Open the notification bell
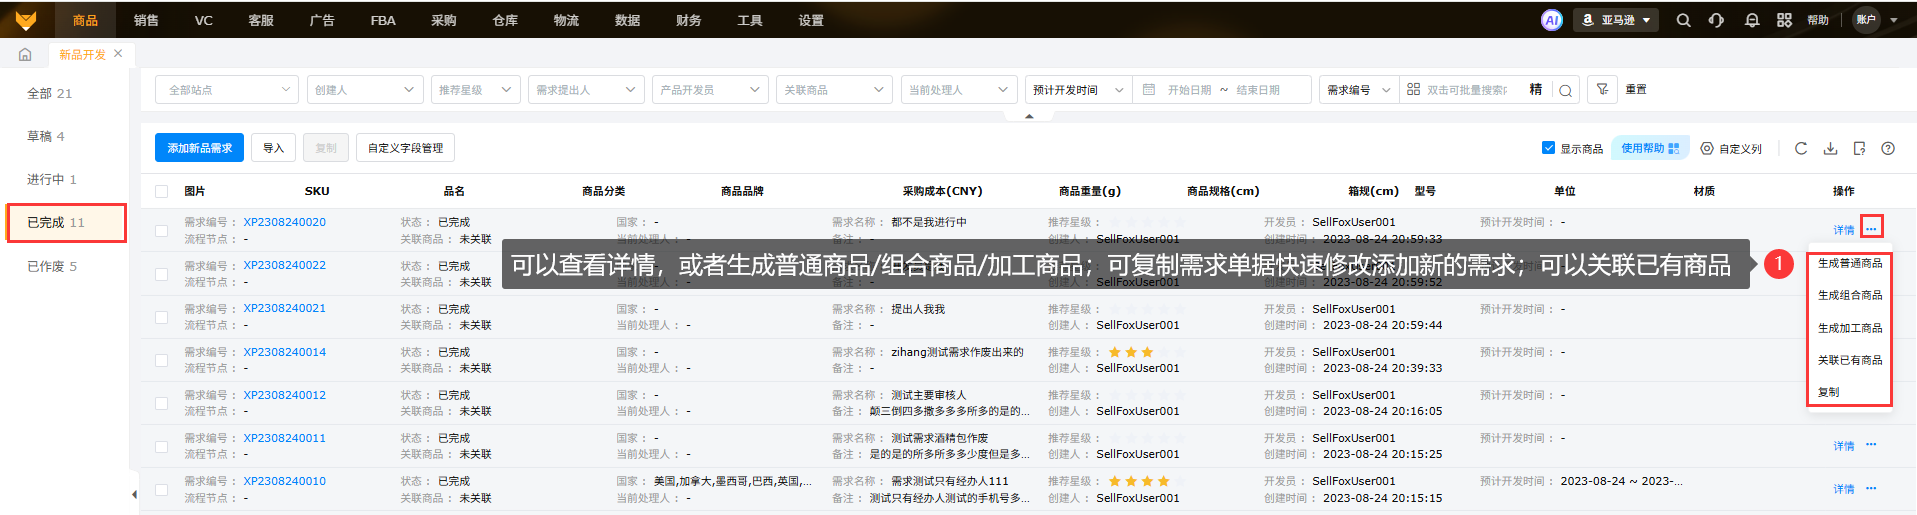Image resolution: width=1917 pixels, height=515 pixels. click(x=1751, y=20)
